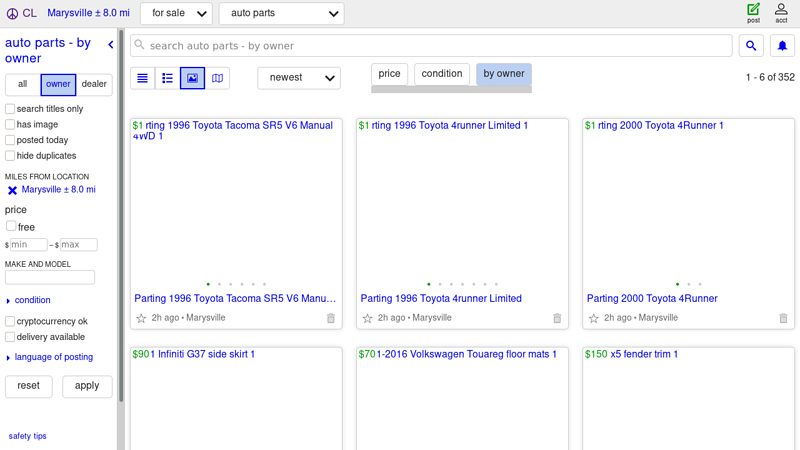Enable the has image checkbox

coord(10,124)
